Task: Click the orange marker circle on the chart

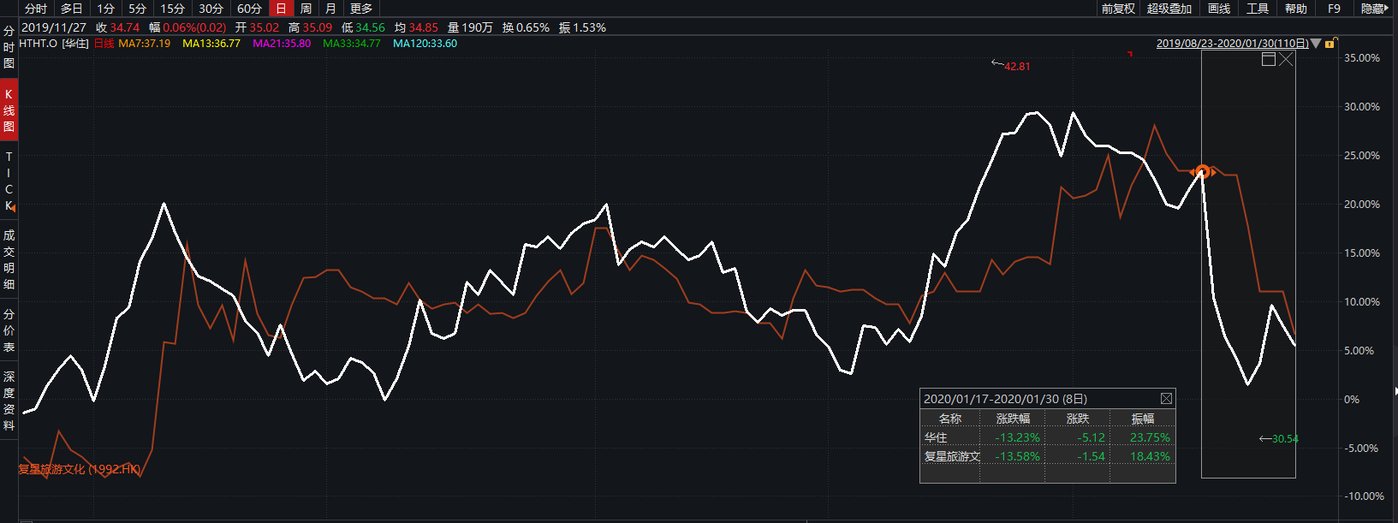Action: click(1203, 172)
